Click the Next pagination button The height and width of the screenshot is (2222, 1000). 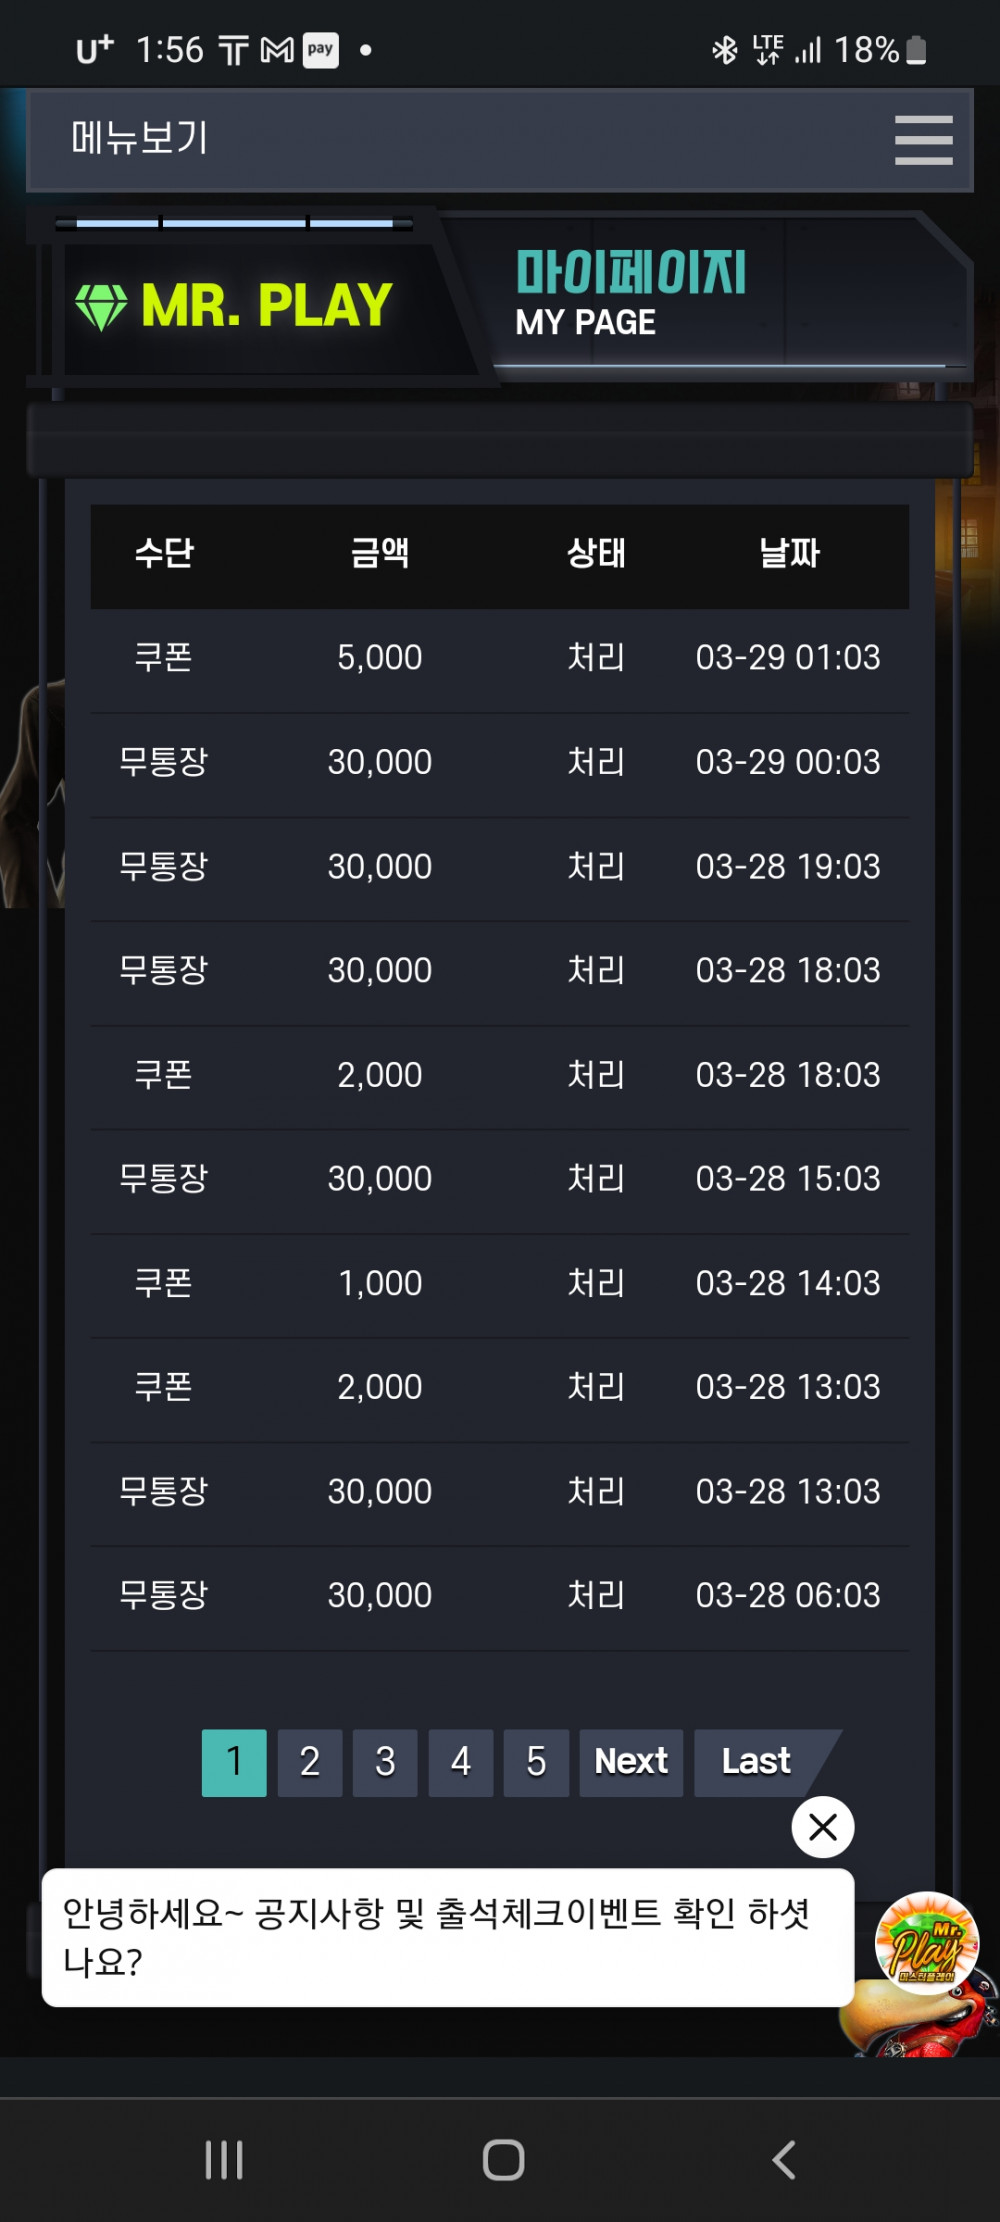pos(631,1762)
